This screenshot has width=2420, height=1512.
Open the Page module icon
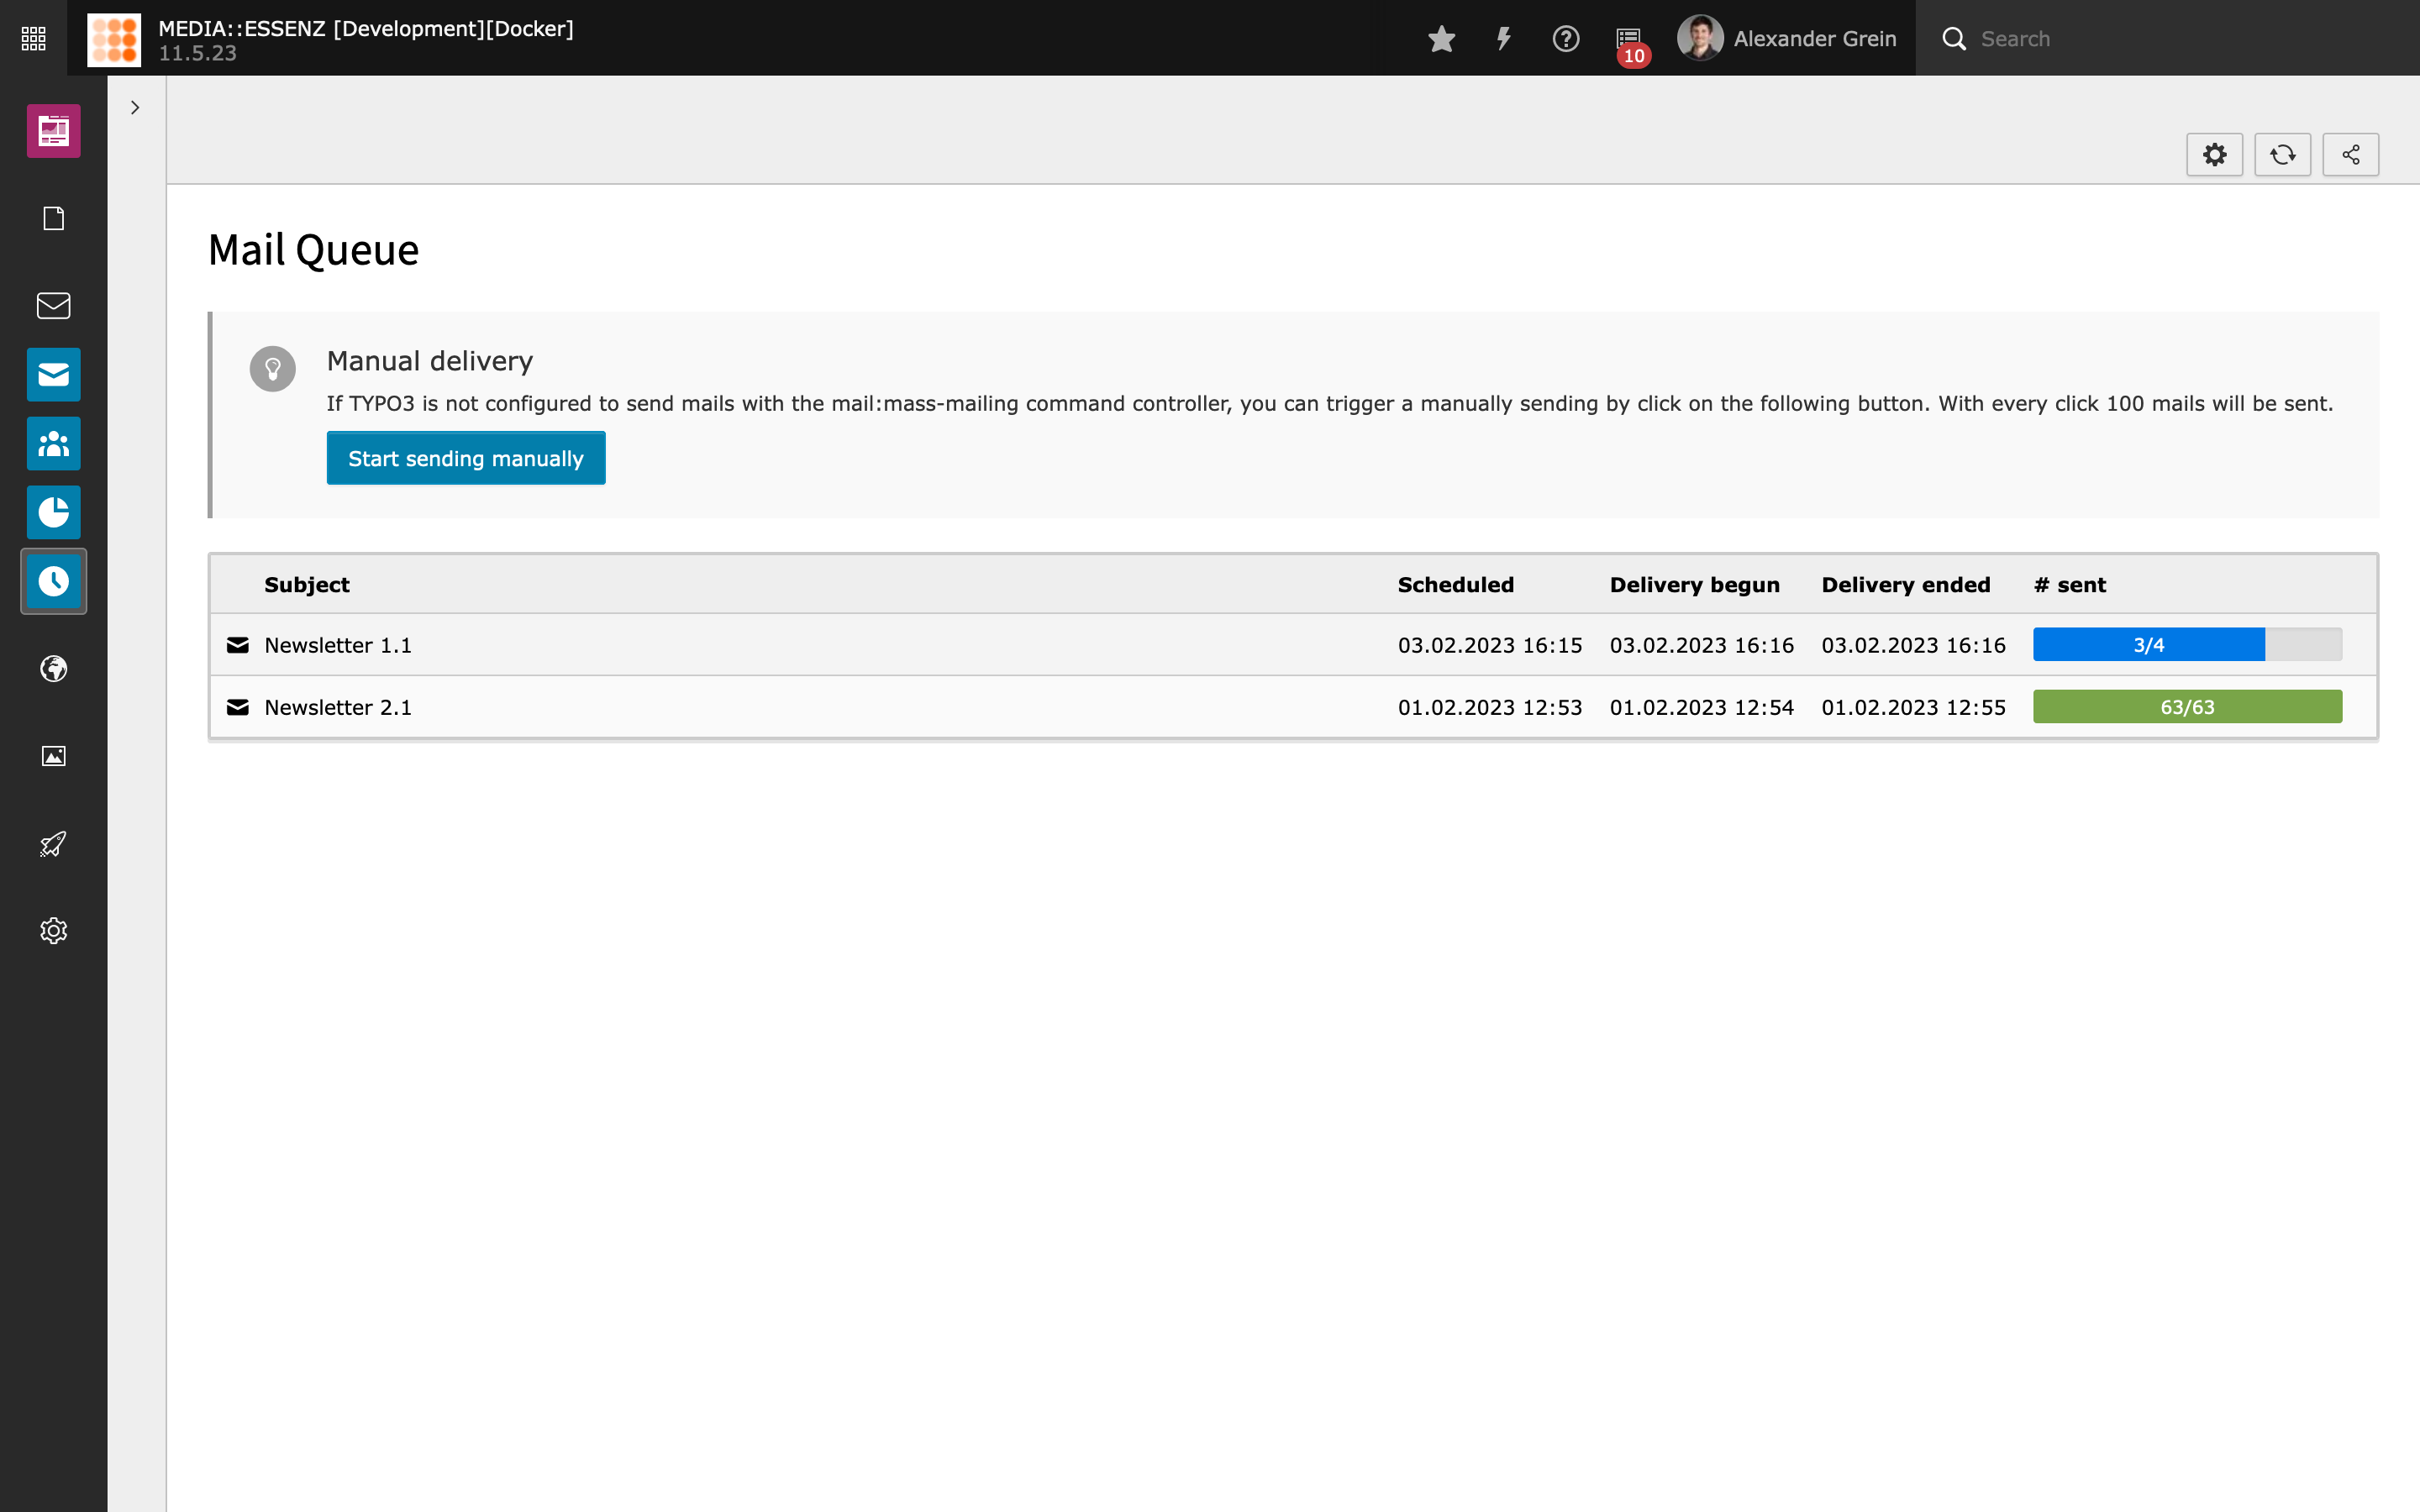[53, 218]
